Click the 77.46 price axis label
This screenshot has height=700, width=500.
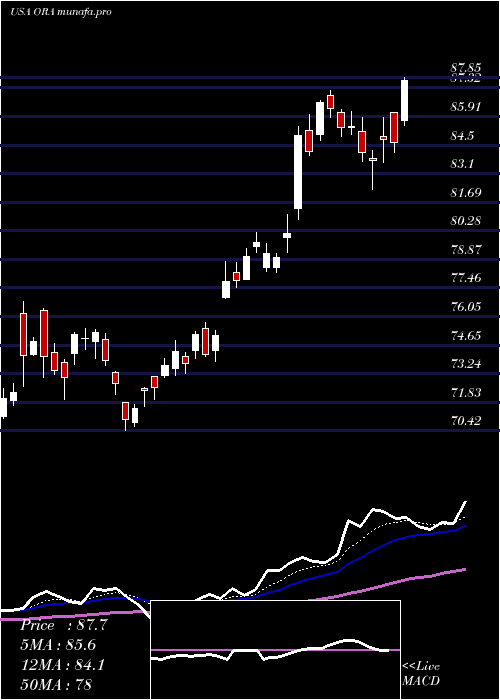(466, 278)
